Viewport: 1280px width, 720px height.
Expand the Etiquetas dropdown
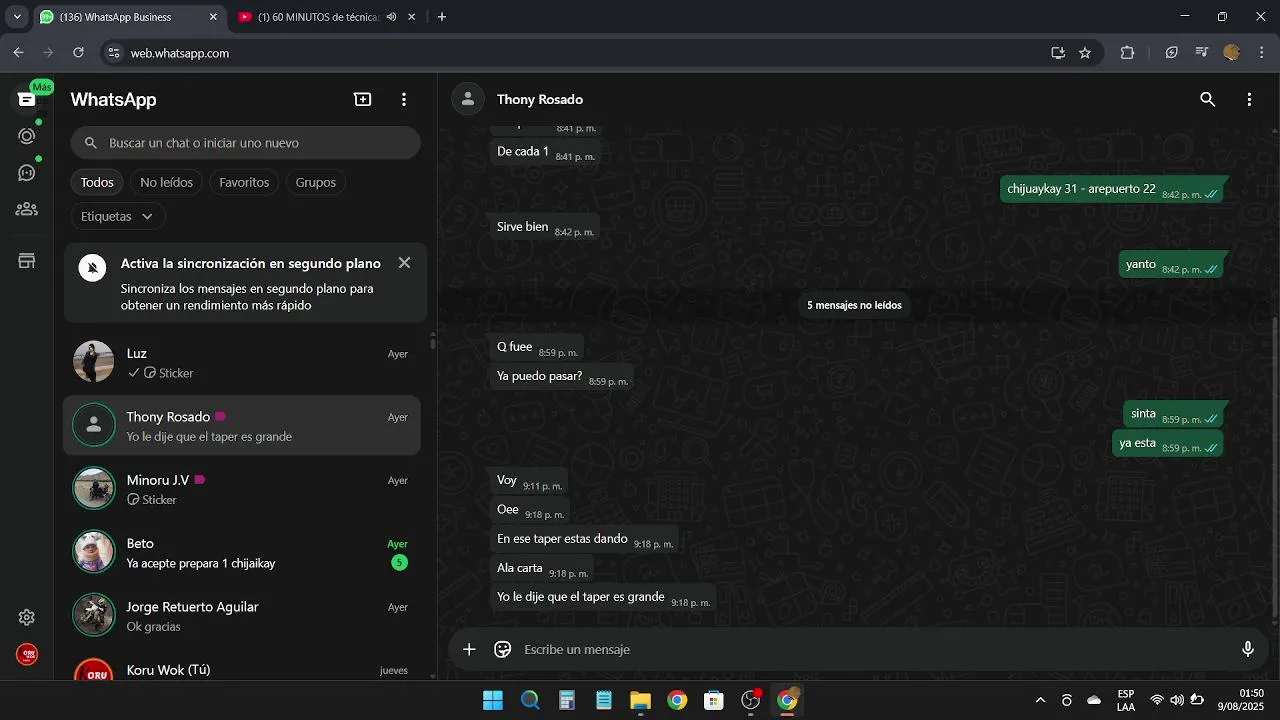pyautogui.click(x=117, y=216)
